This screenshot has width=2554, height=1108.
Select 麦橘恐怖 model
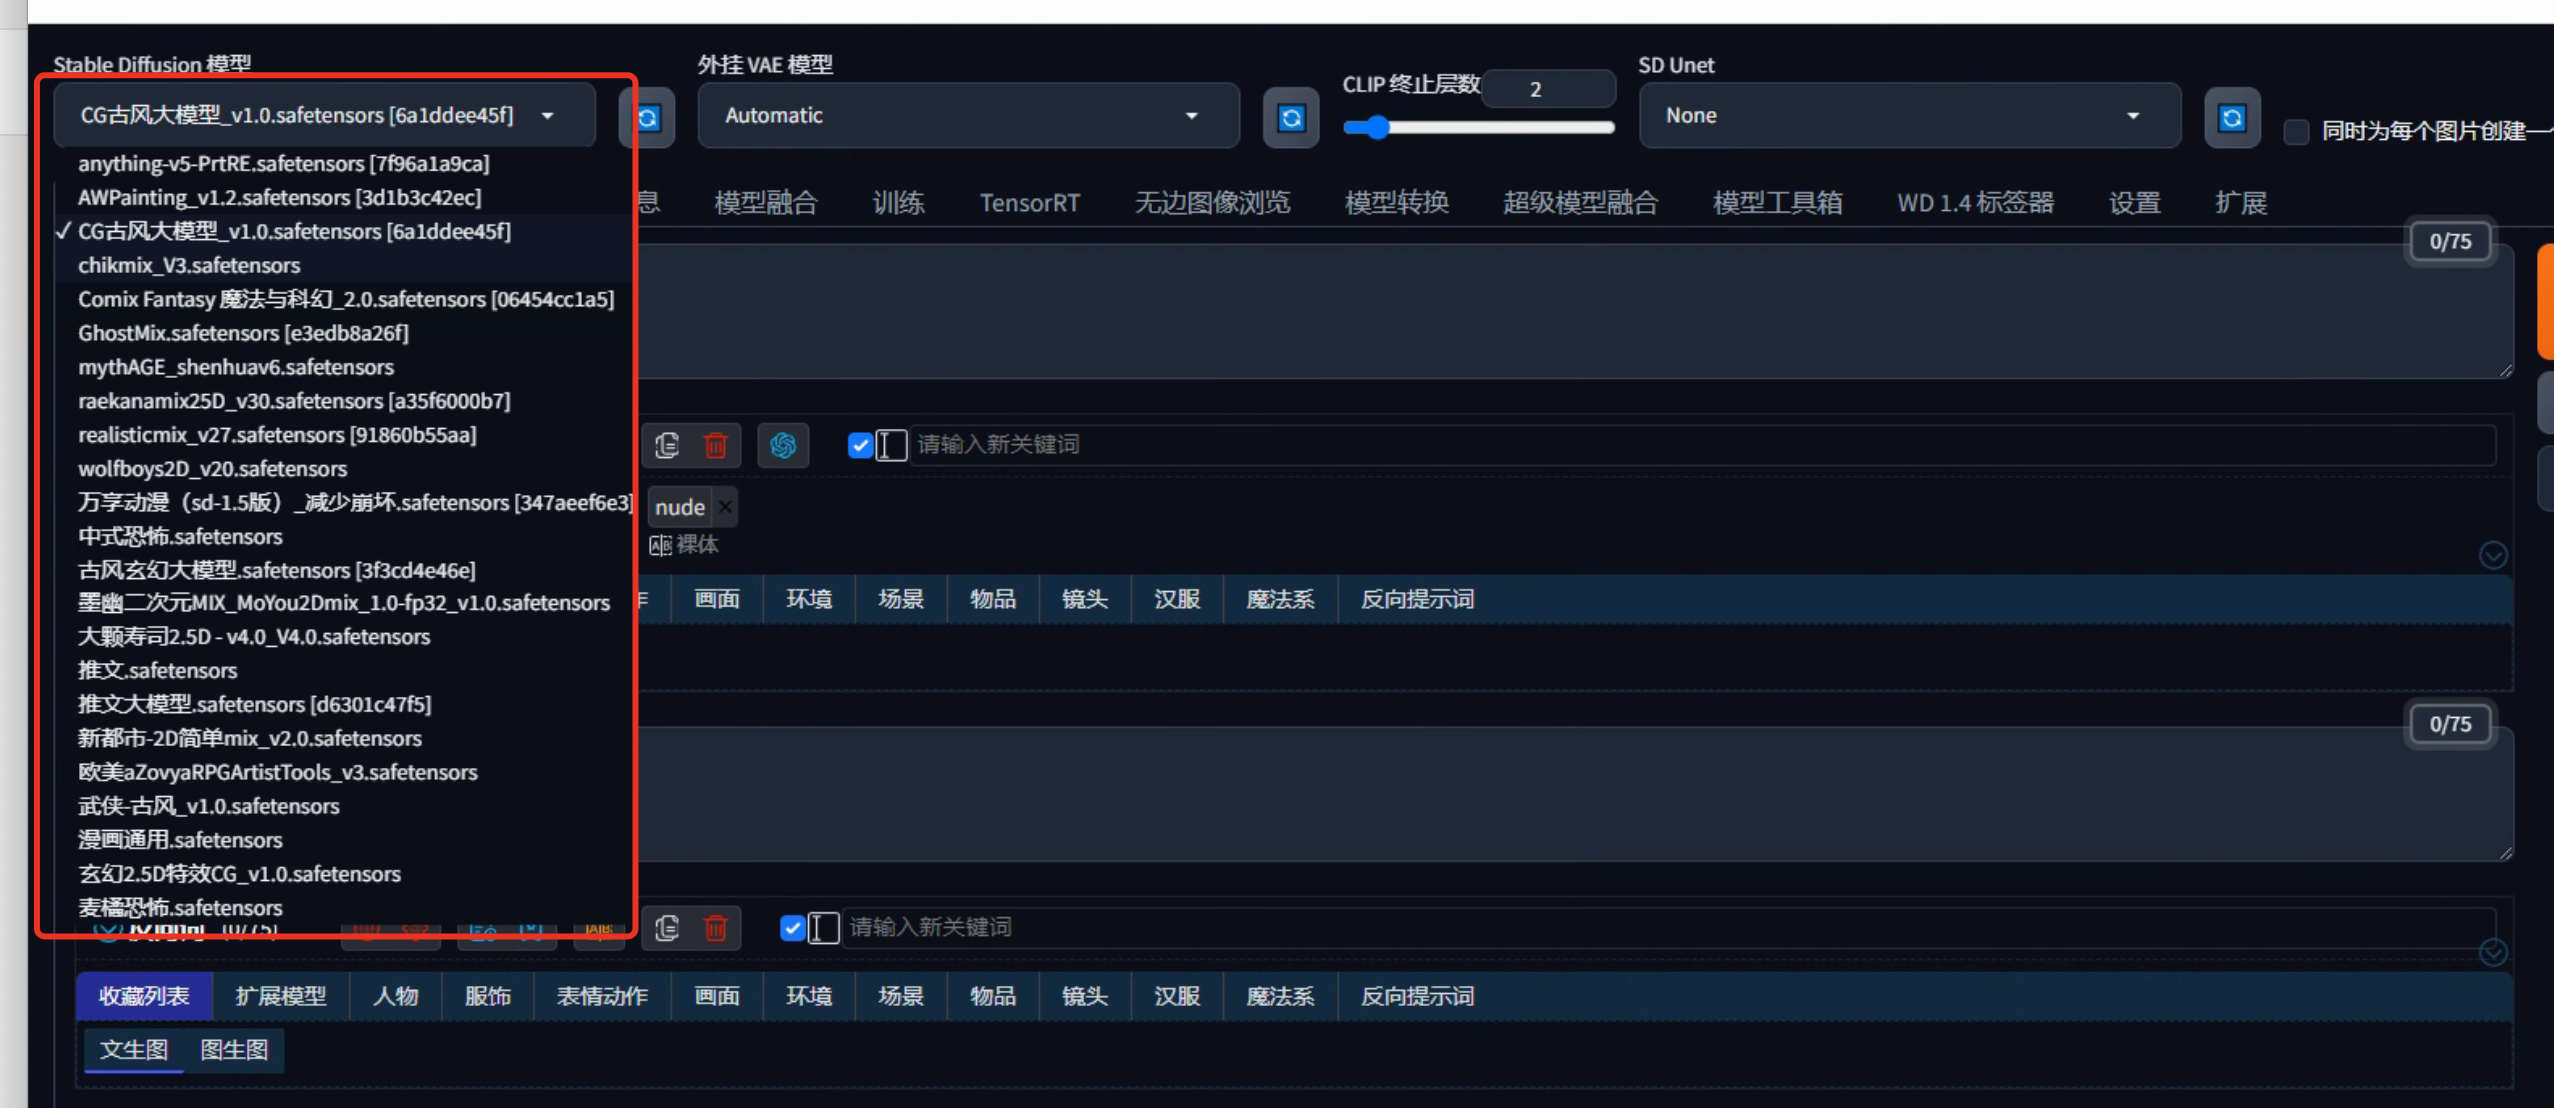[344, 908]
